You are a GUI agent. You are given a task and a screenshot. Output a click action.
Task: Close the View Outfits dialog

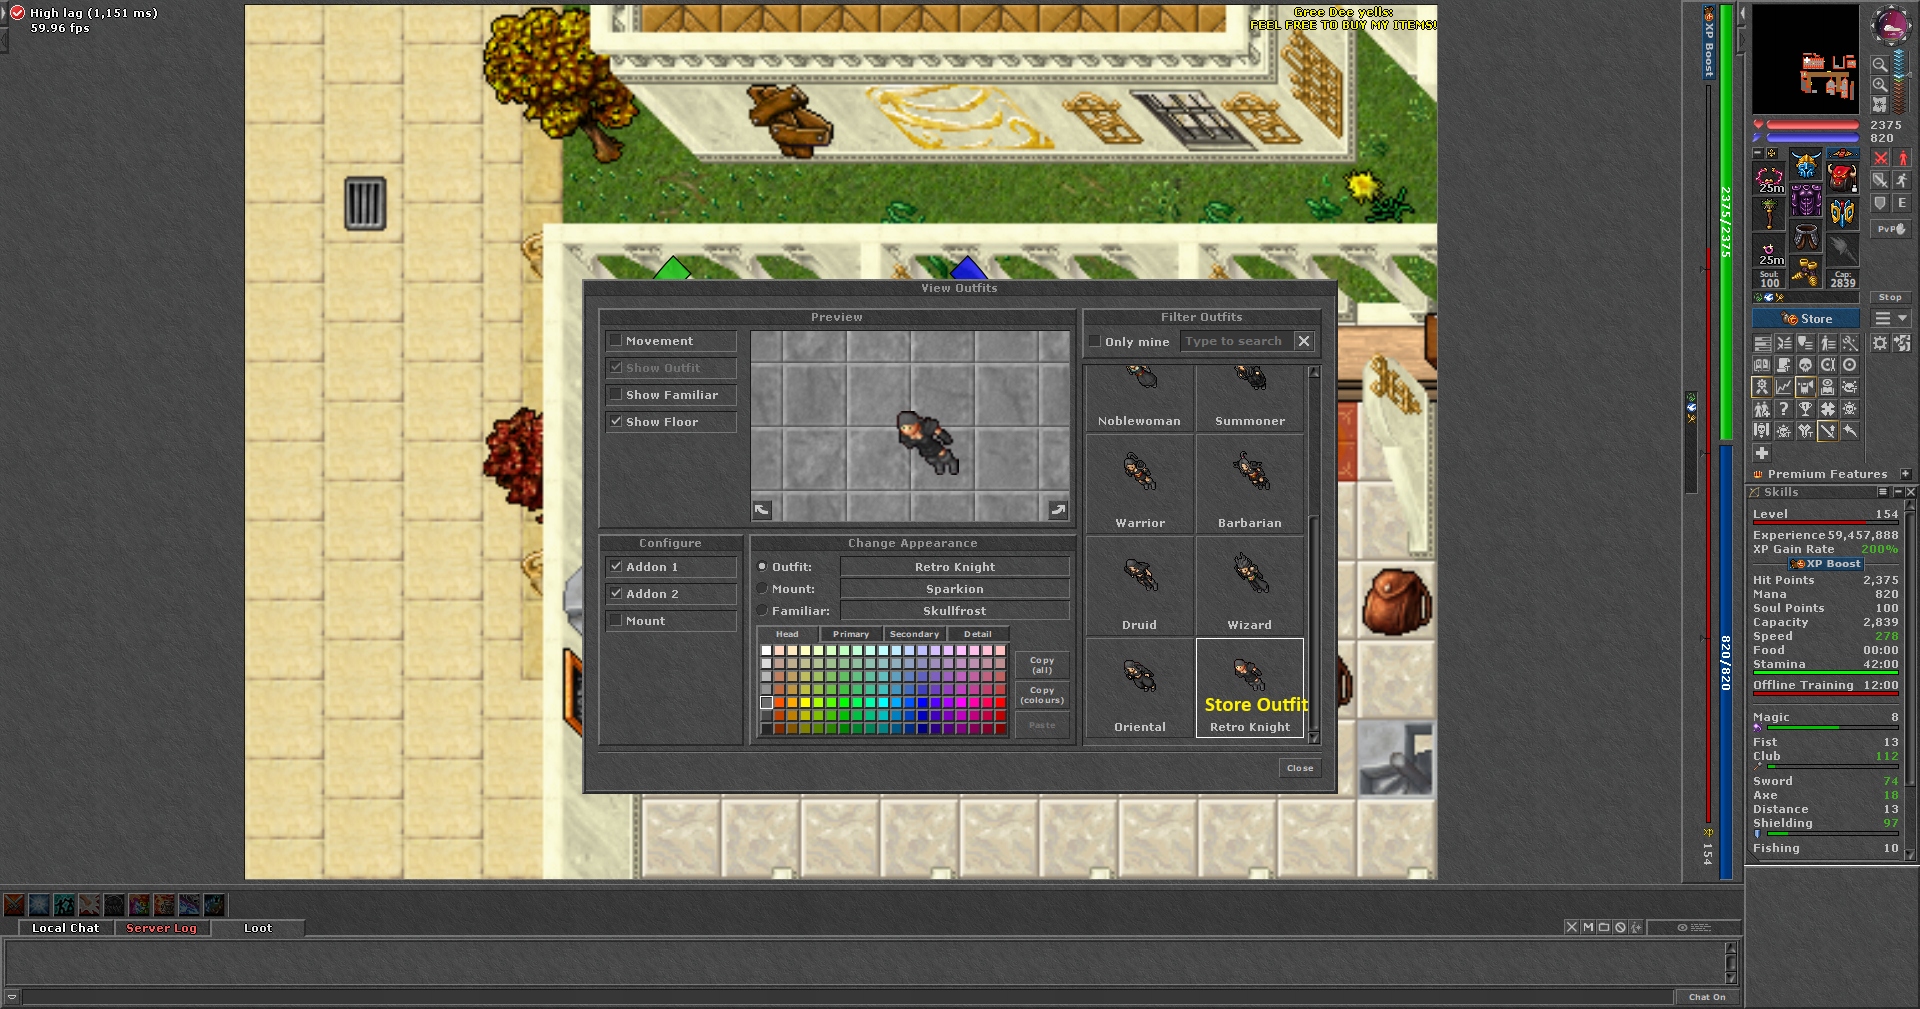[1300, 768]
